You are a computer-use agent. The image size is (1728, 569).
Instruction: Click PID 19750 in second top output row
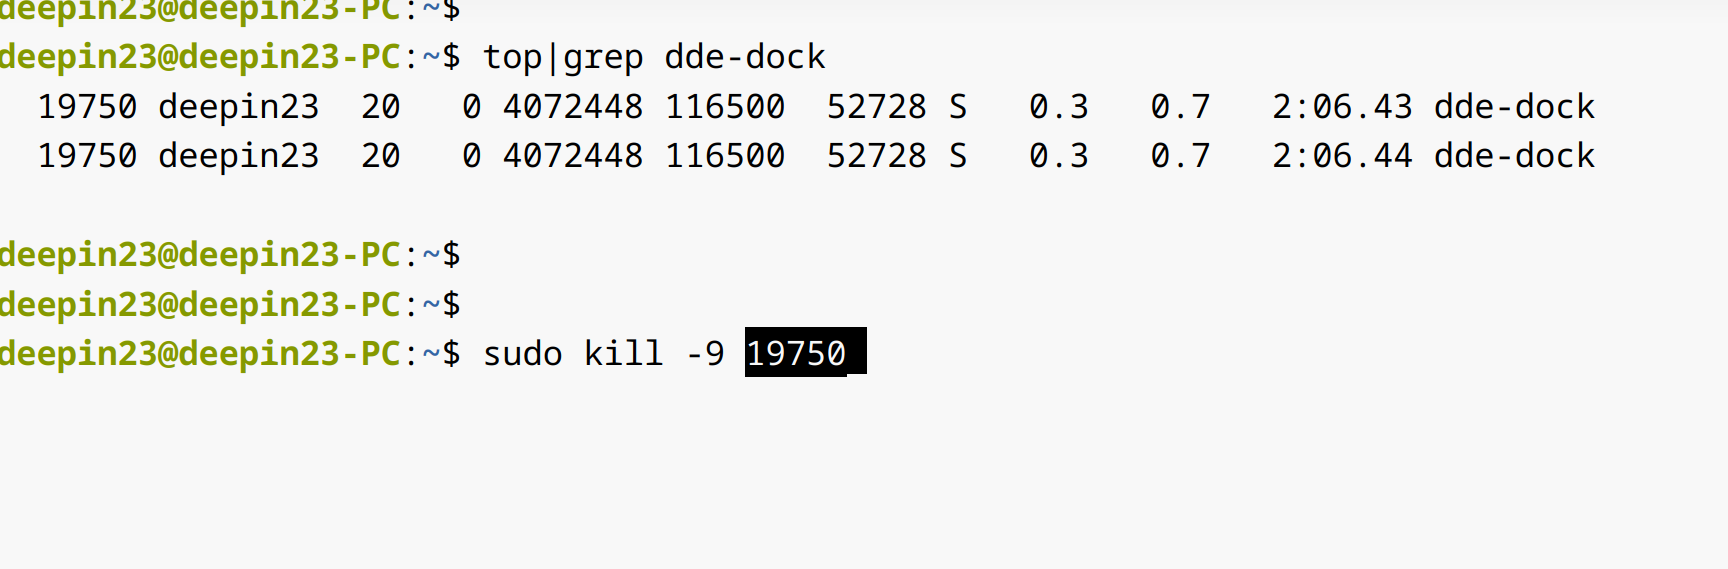(87, 155)
